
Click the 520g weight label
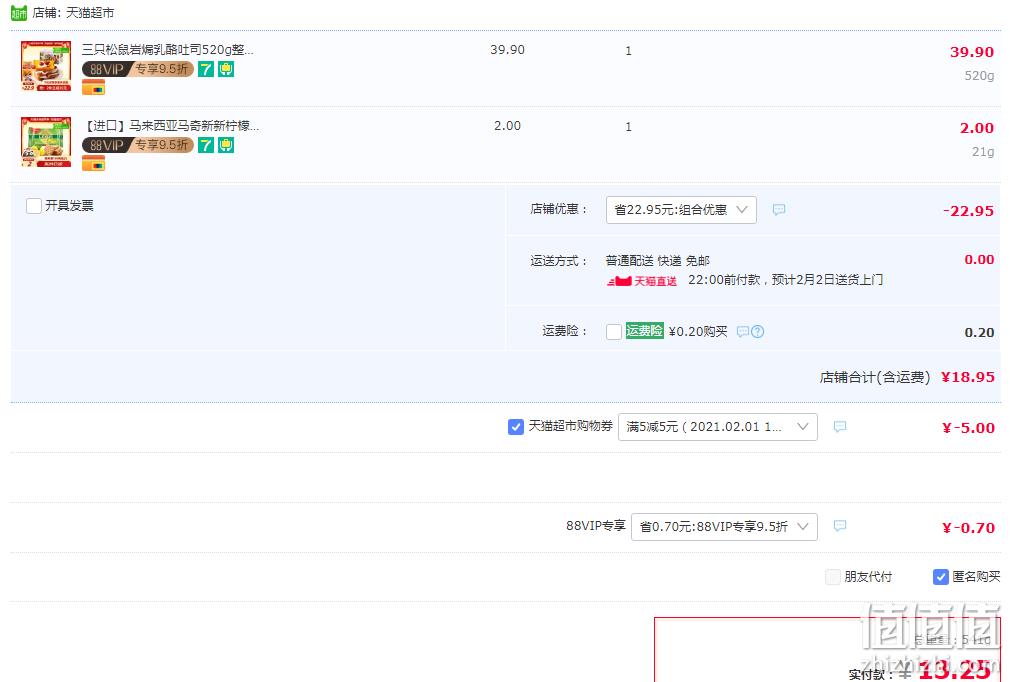[x=979, y=75]
